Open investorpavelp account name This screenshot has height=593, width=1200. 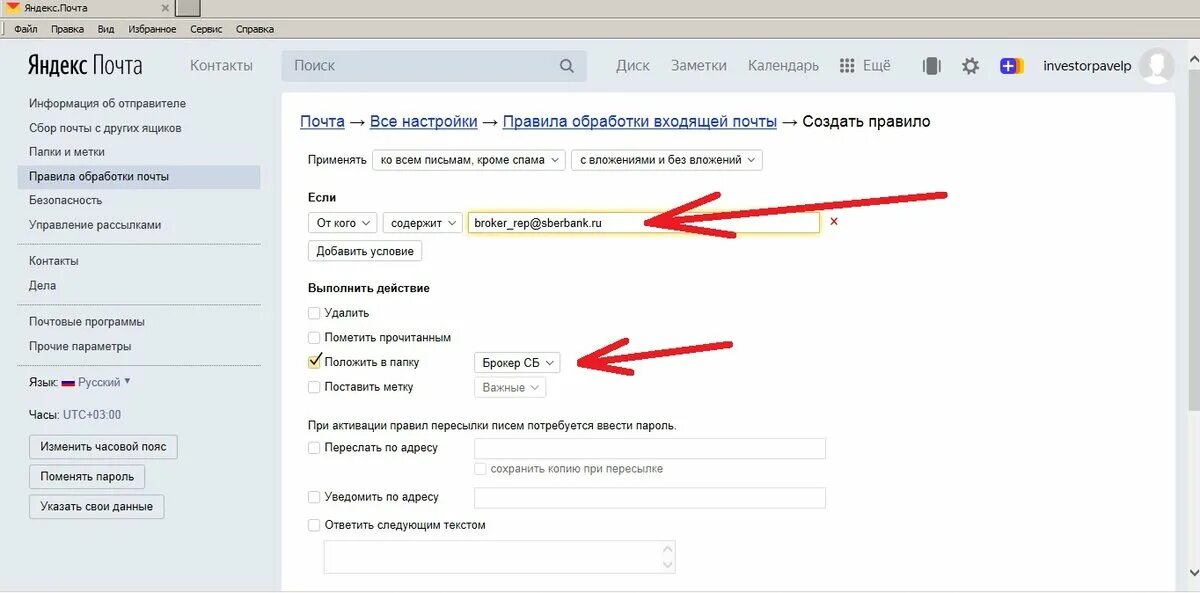coord(1087,66)
